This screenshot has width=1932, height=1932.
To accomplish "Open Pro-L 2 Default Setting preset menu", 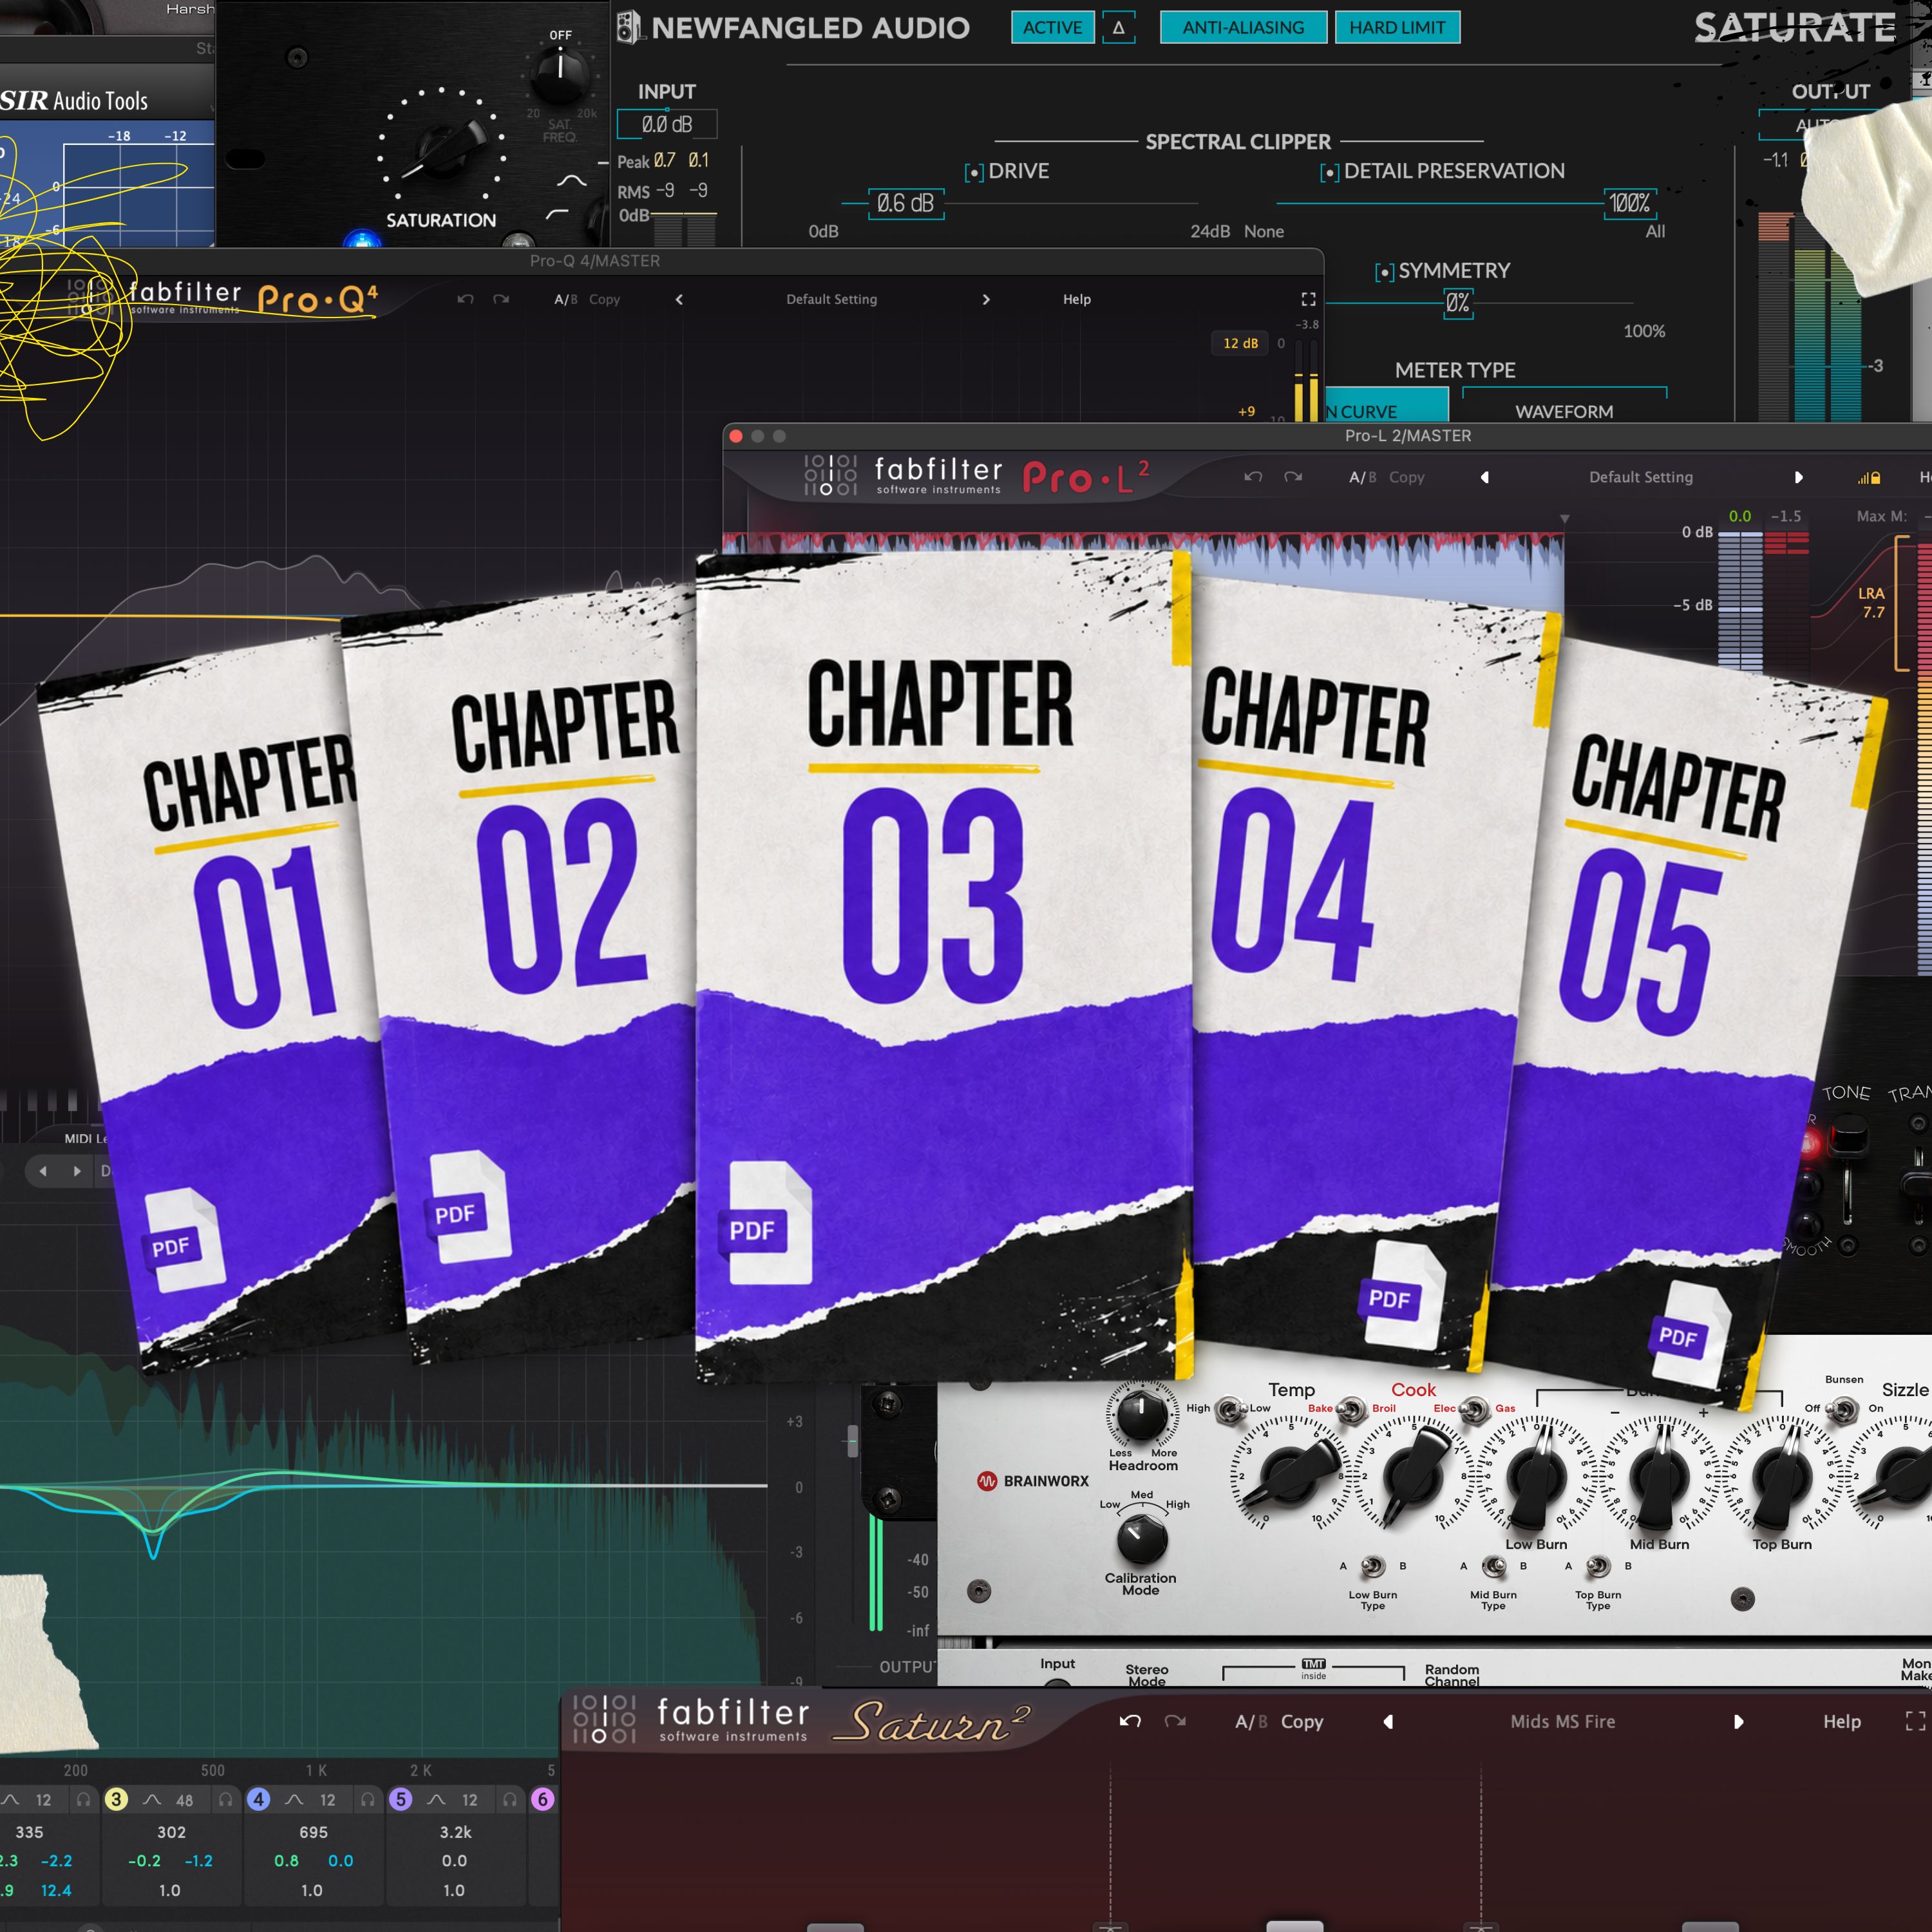I will click(1641, 477).
